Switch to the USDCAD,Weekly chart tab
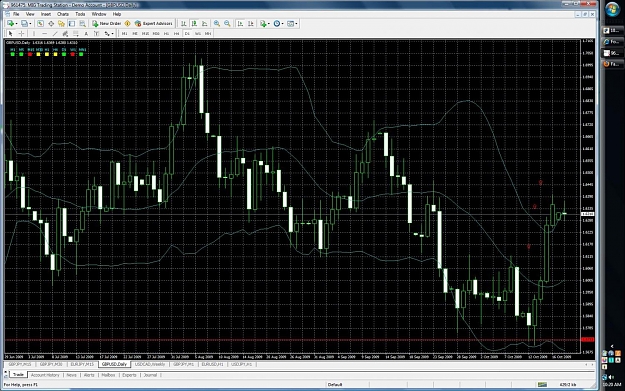 click(x=150, y=364)
